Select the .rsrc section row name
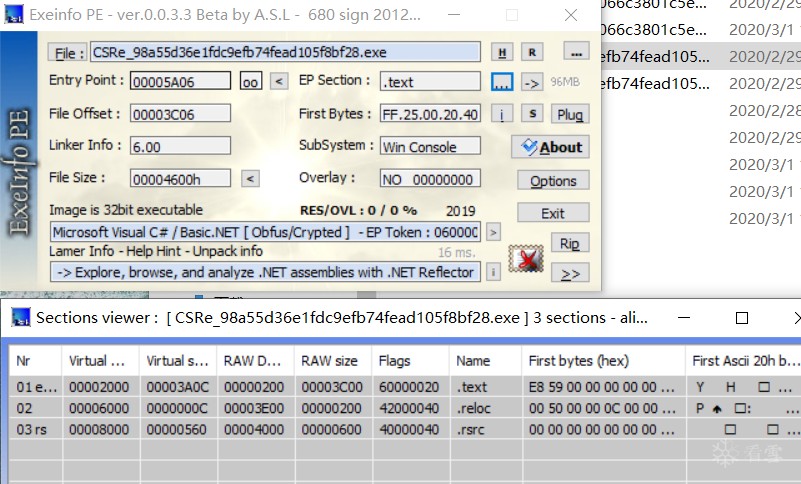 point(471,429)
